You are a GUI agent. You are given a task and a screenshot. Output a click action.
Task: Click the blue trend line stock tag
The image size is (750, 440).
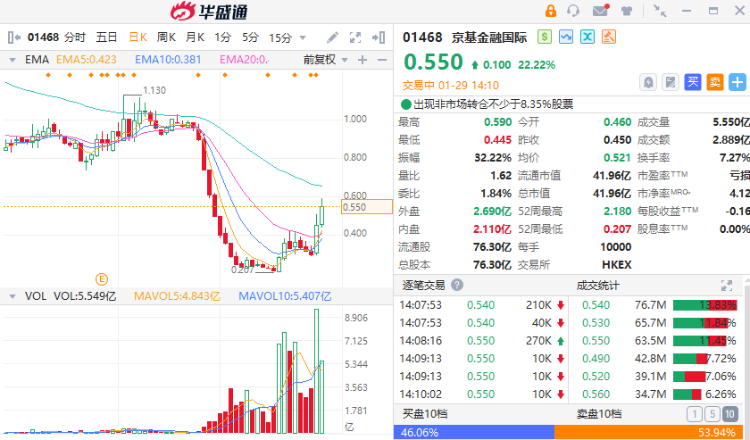566,37
